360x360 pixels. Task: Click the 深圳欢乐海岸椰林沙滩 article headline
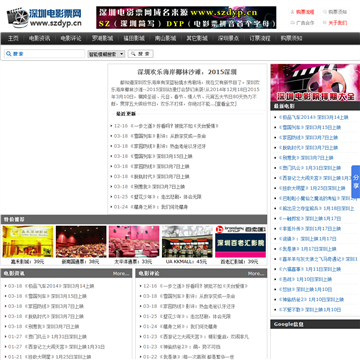tap(187, 72)
